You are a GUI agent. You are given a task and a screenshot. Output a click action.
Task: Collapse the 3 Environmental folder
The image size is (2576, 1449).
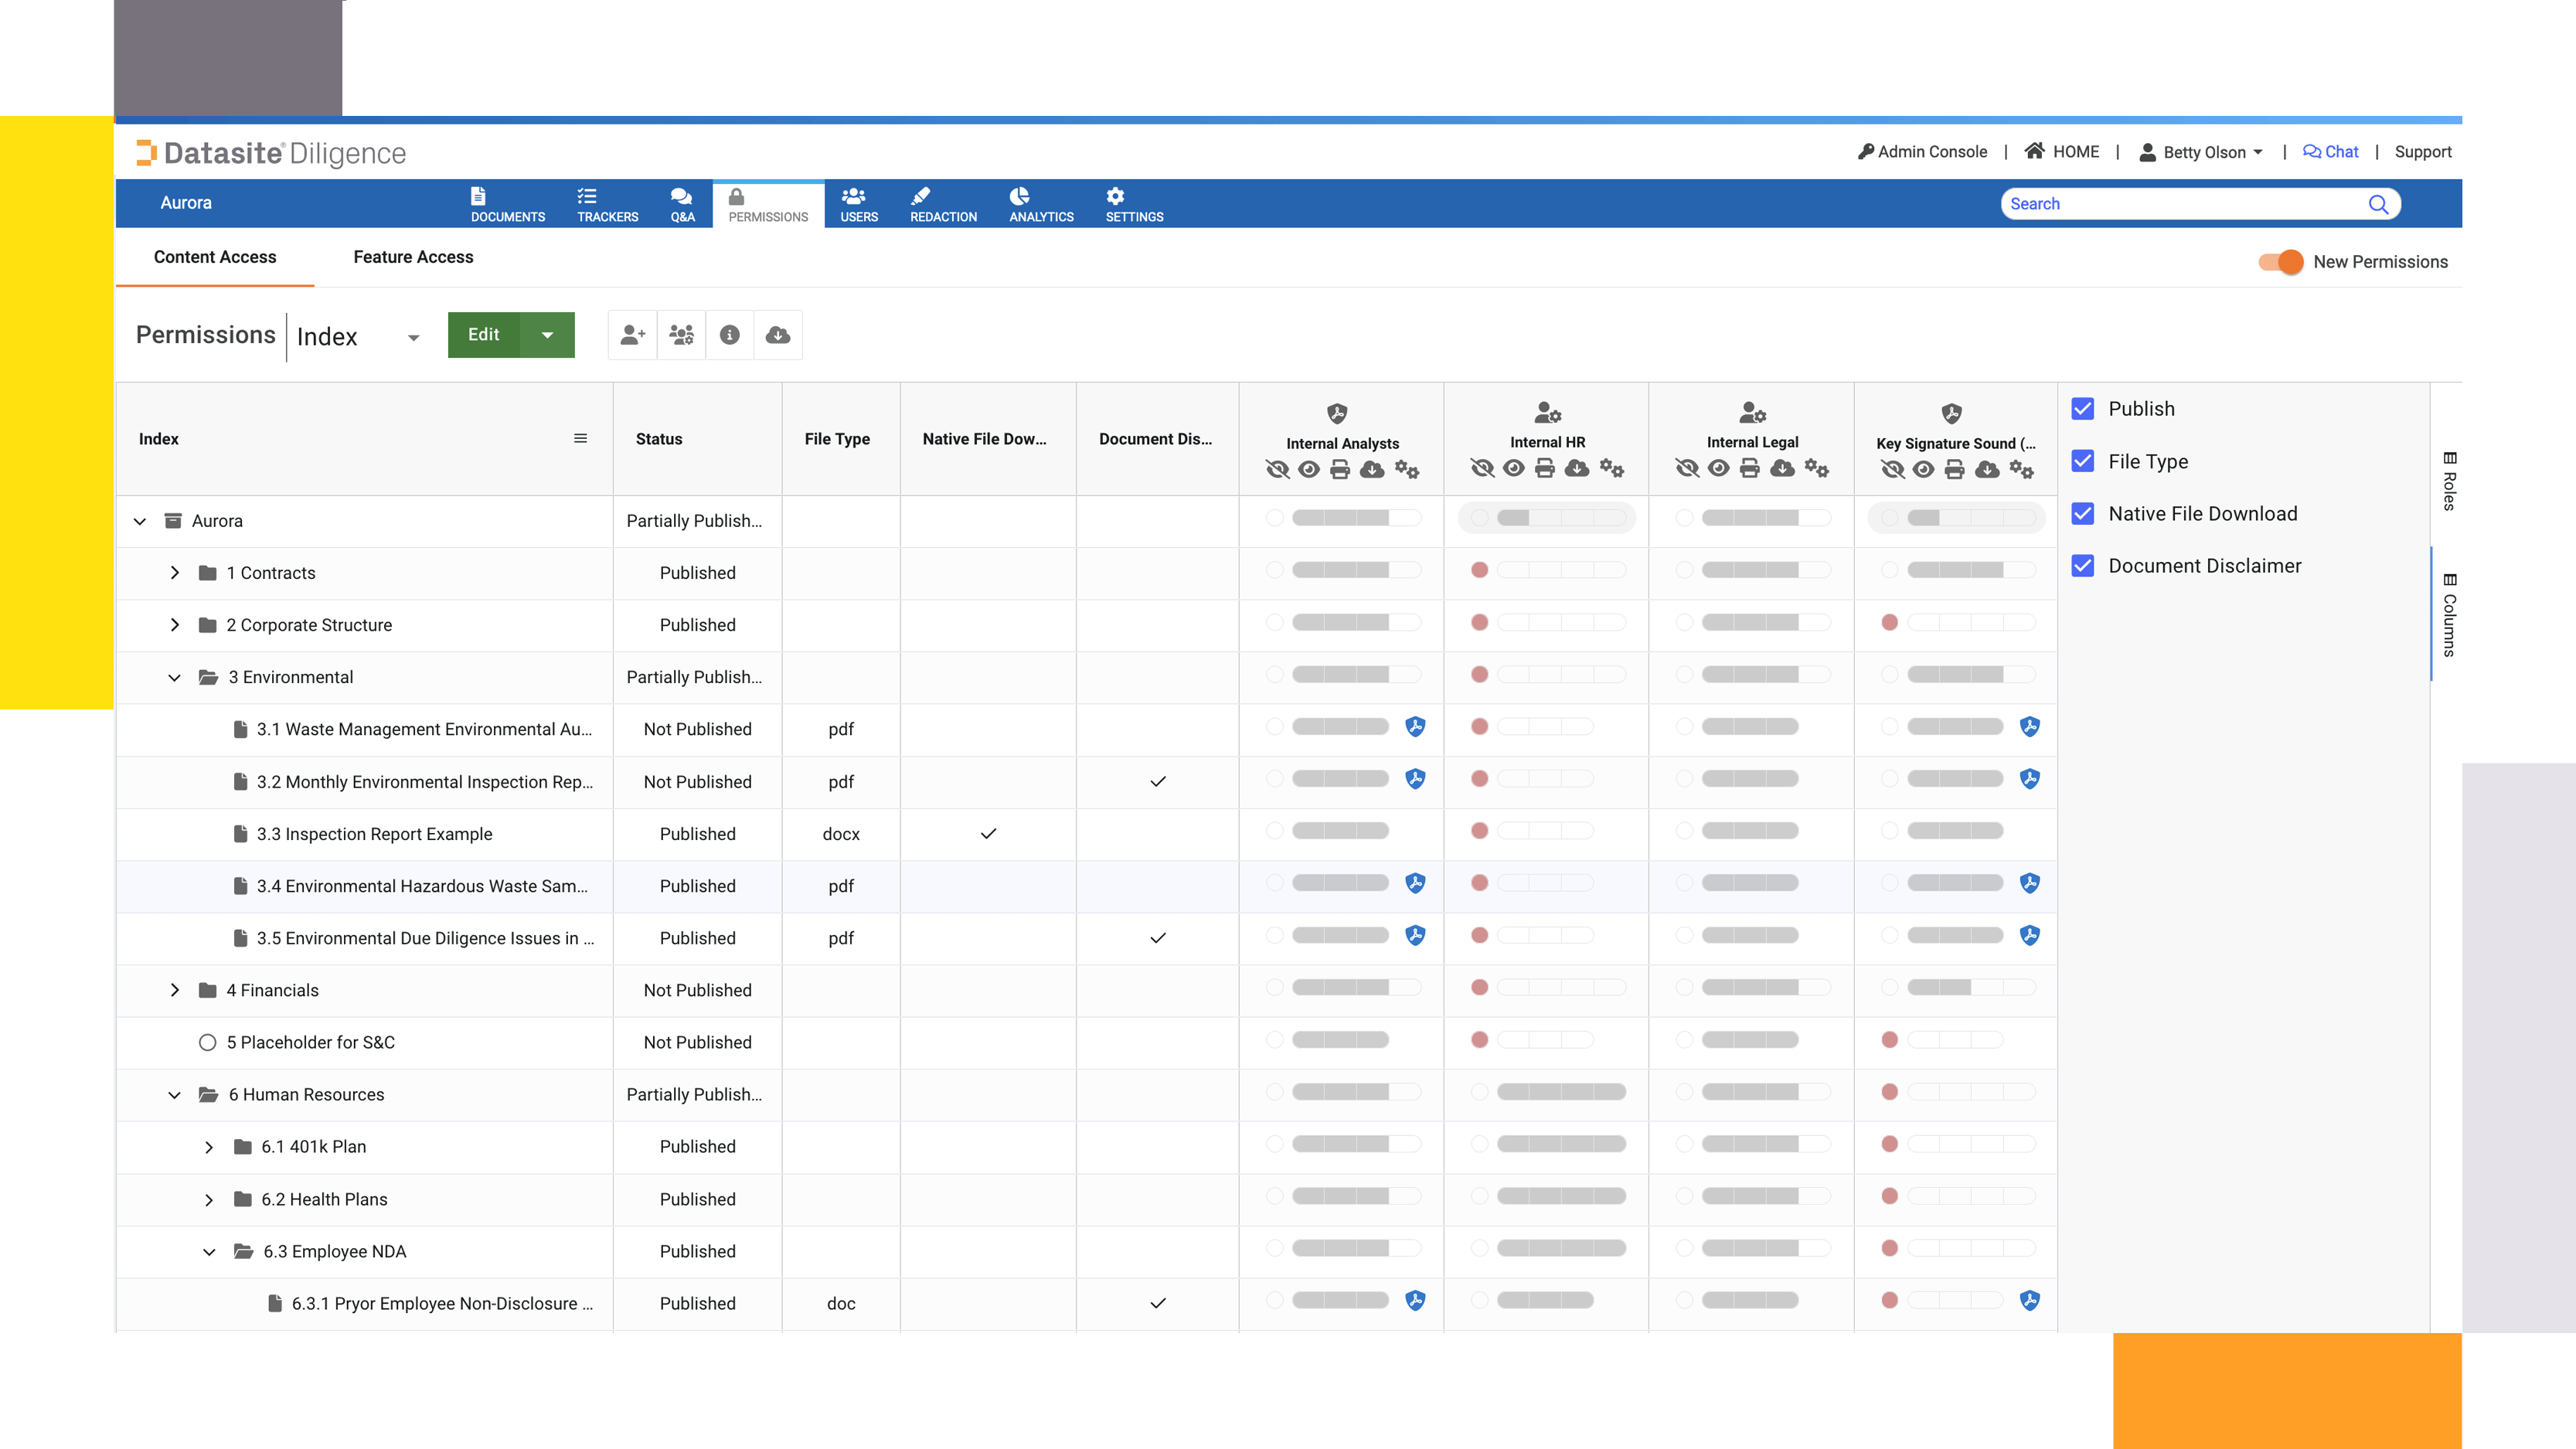[x=175, y=676]
